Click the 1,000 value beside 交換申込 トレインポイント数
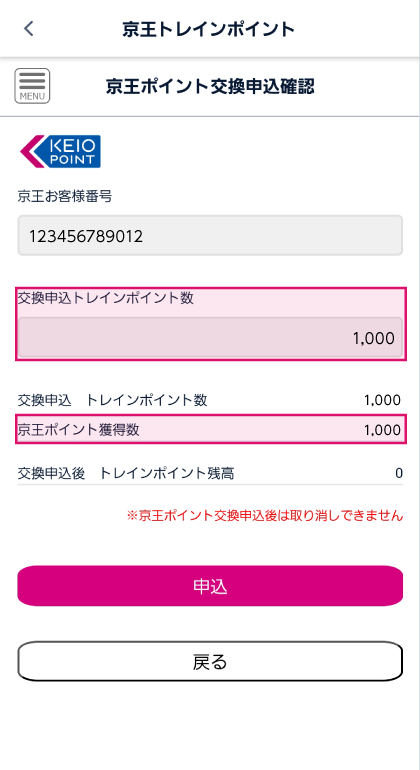This screenshot has height=770, width=420. 382,400
